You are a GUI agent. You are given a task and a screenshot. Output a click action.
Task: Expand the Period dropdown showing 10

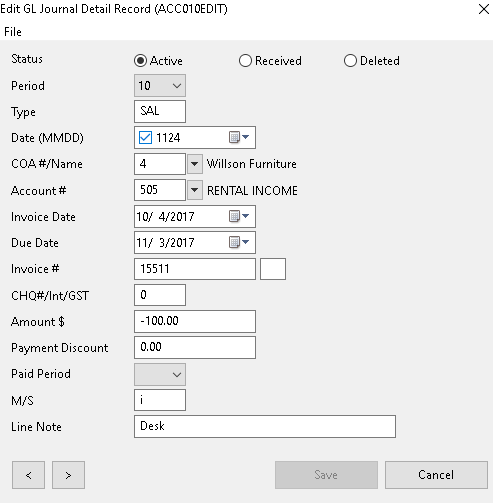pyautogui.click(x=160, y=86)
